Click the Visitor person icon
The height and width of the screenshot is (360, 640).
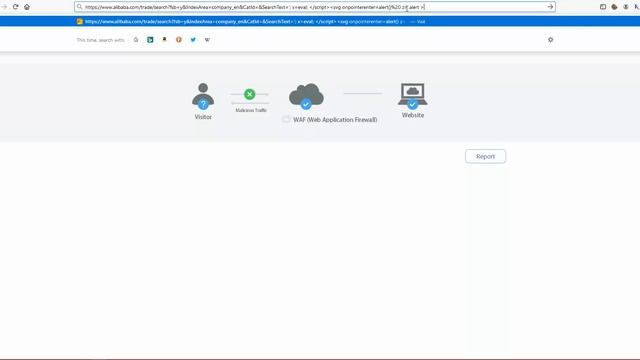tap(203, 96)
